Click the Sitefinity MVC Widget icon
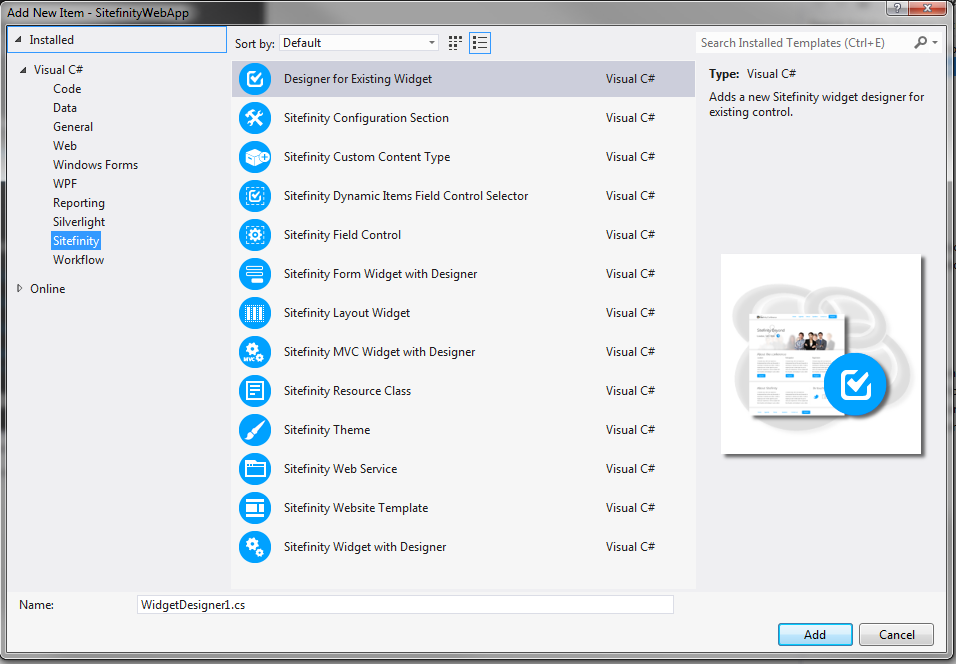 [x=255, y=352]
